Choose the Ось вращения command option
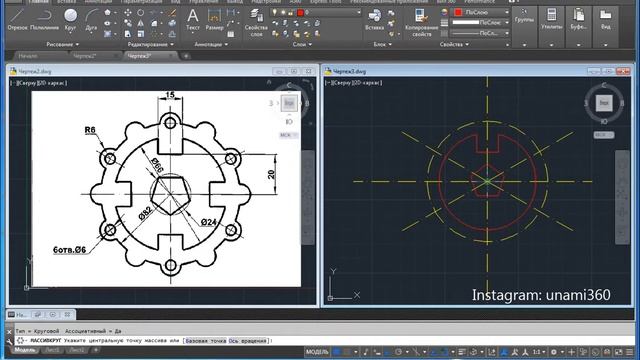This screenshot has height=360, width=640. 247,340
